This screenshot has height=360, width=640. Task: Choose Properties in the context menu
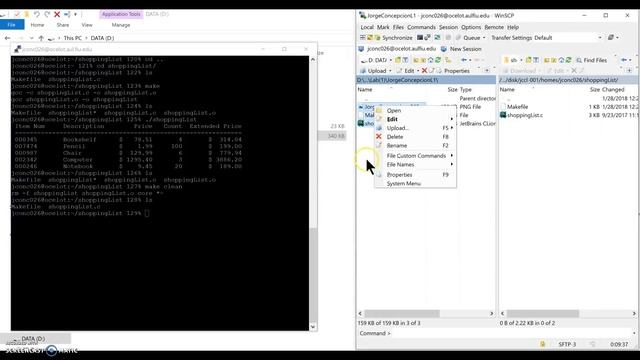point(415,175)
